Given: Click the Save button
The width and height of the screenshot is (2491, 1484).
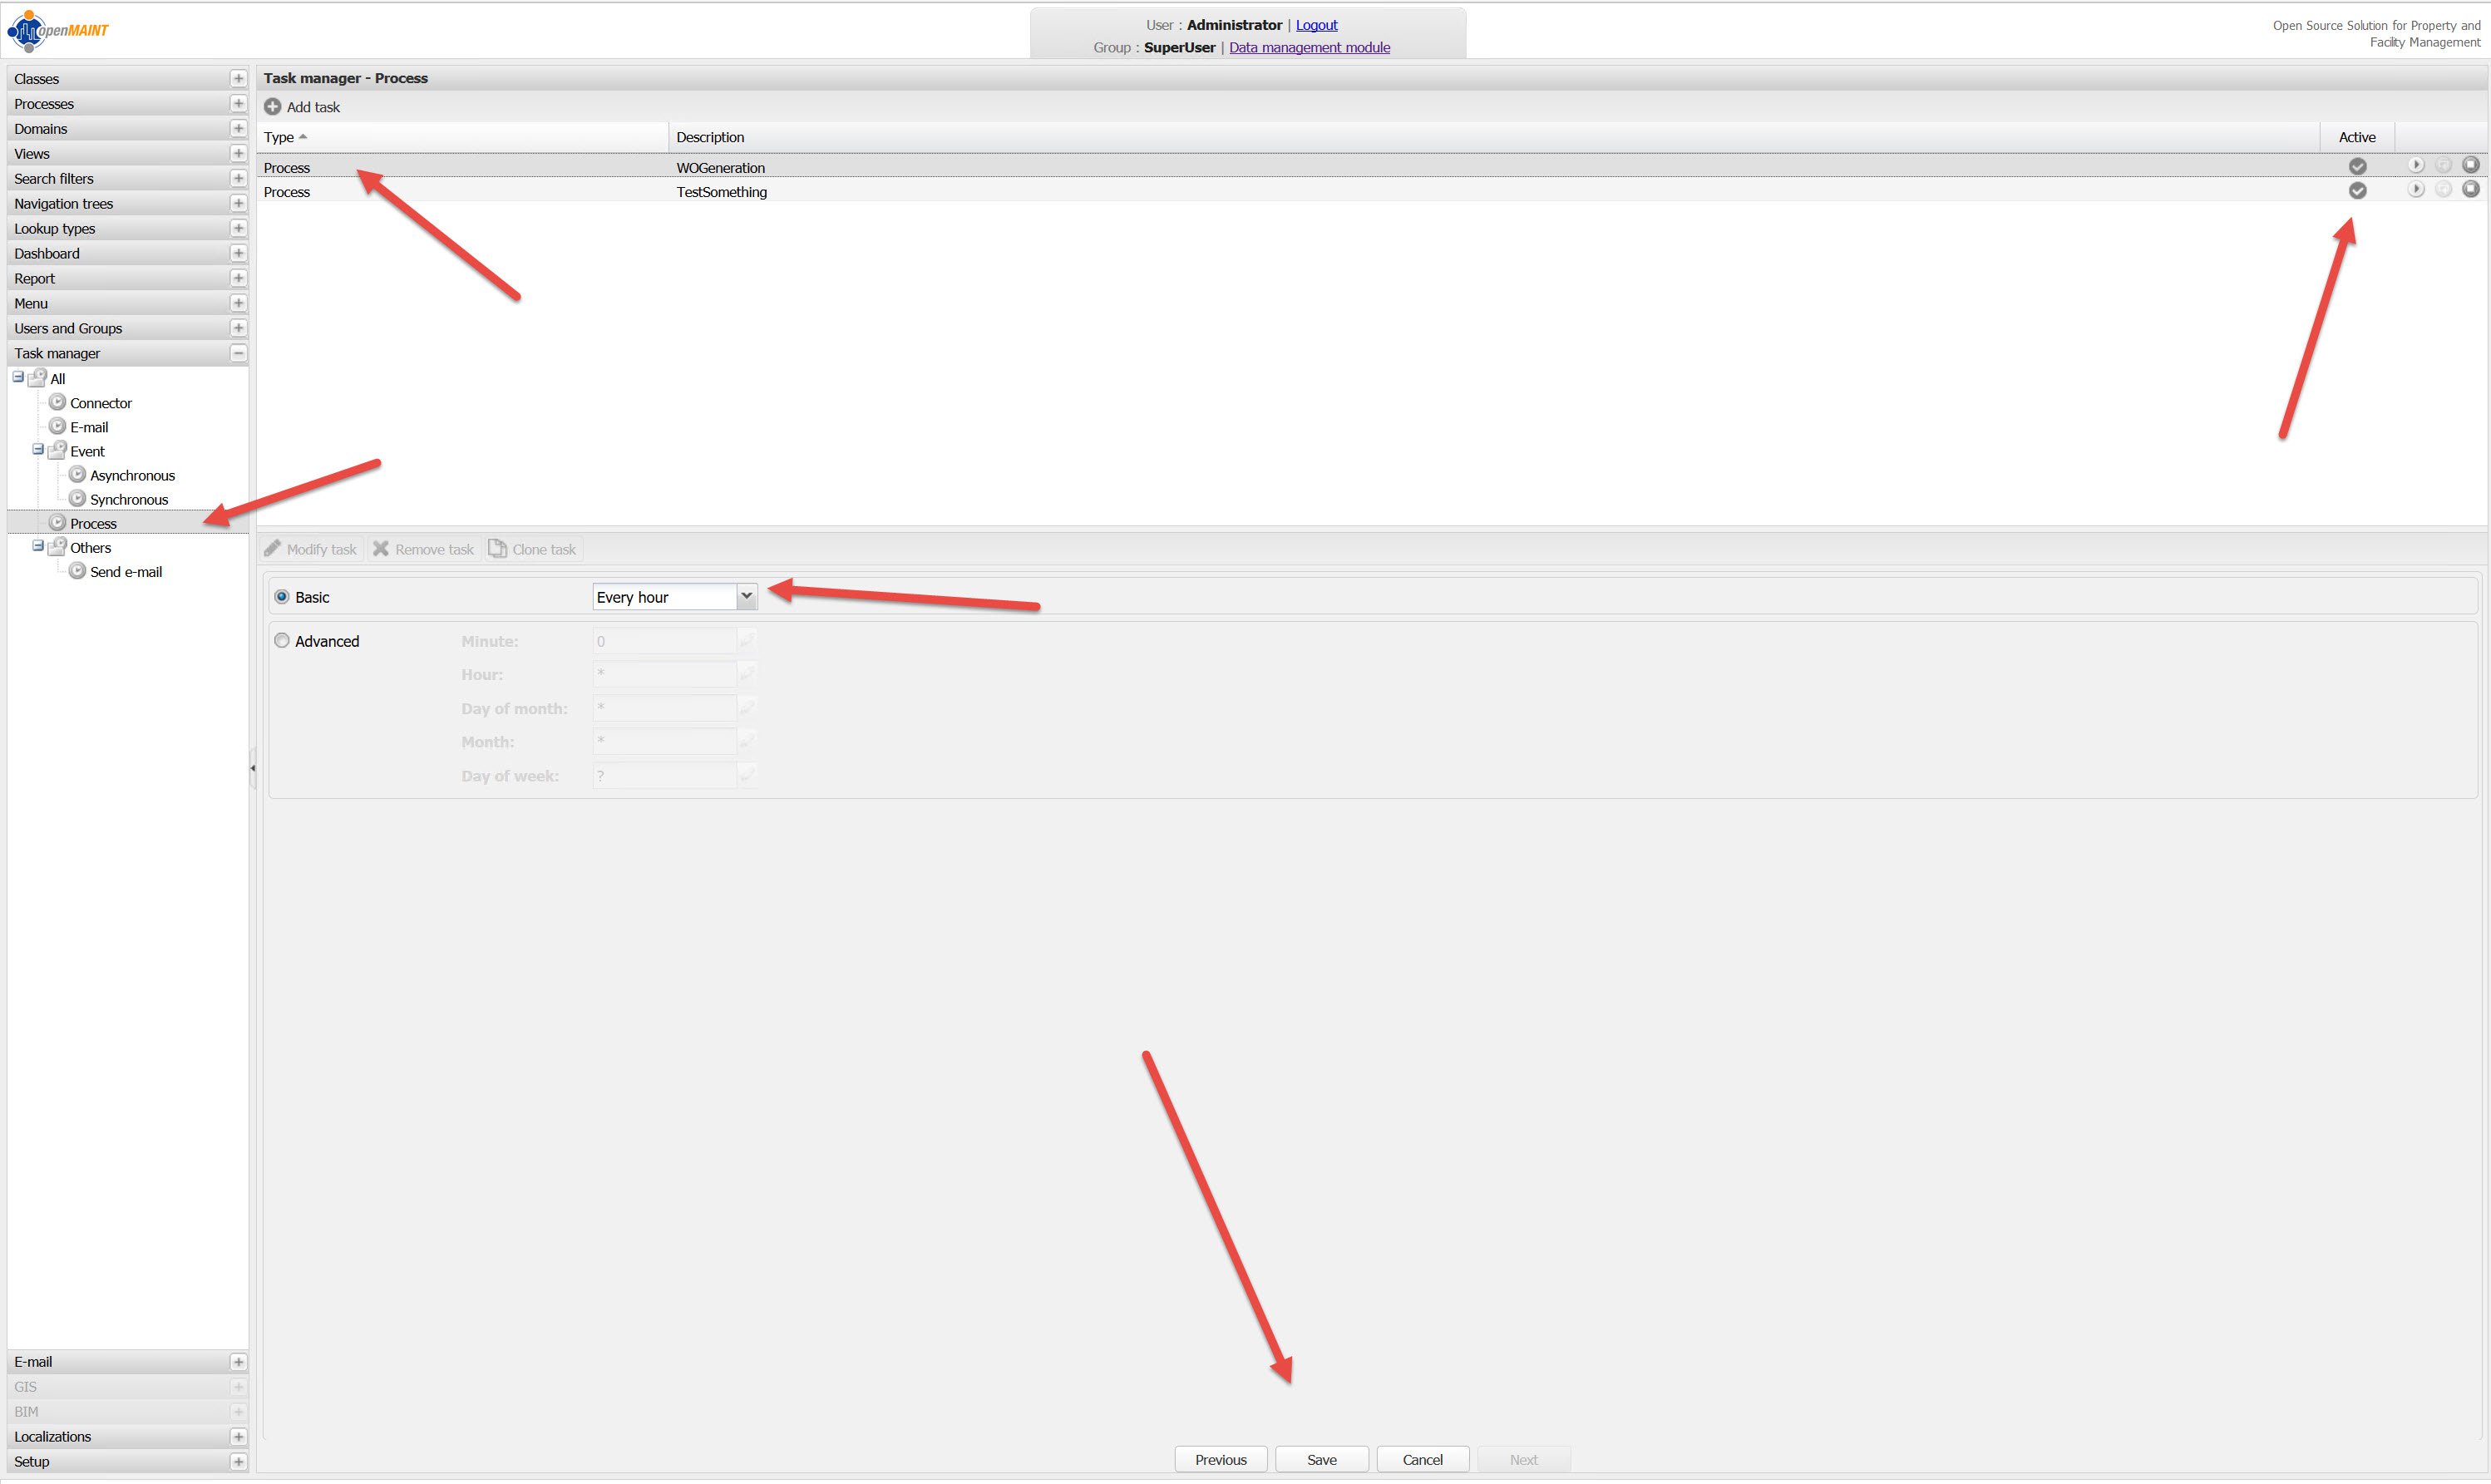Looking at the screenshot, I should click(1321, 1459).
